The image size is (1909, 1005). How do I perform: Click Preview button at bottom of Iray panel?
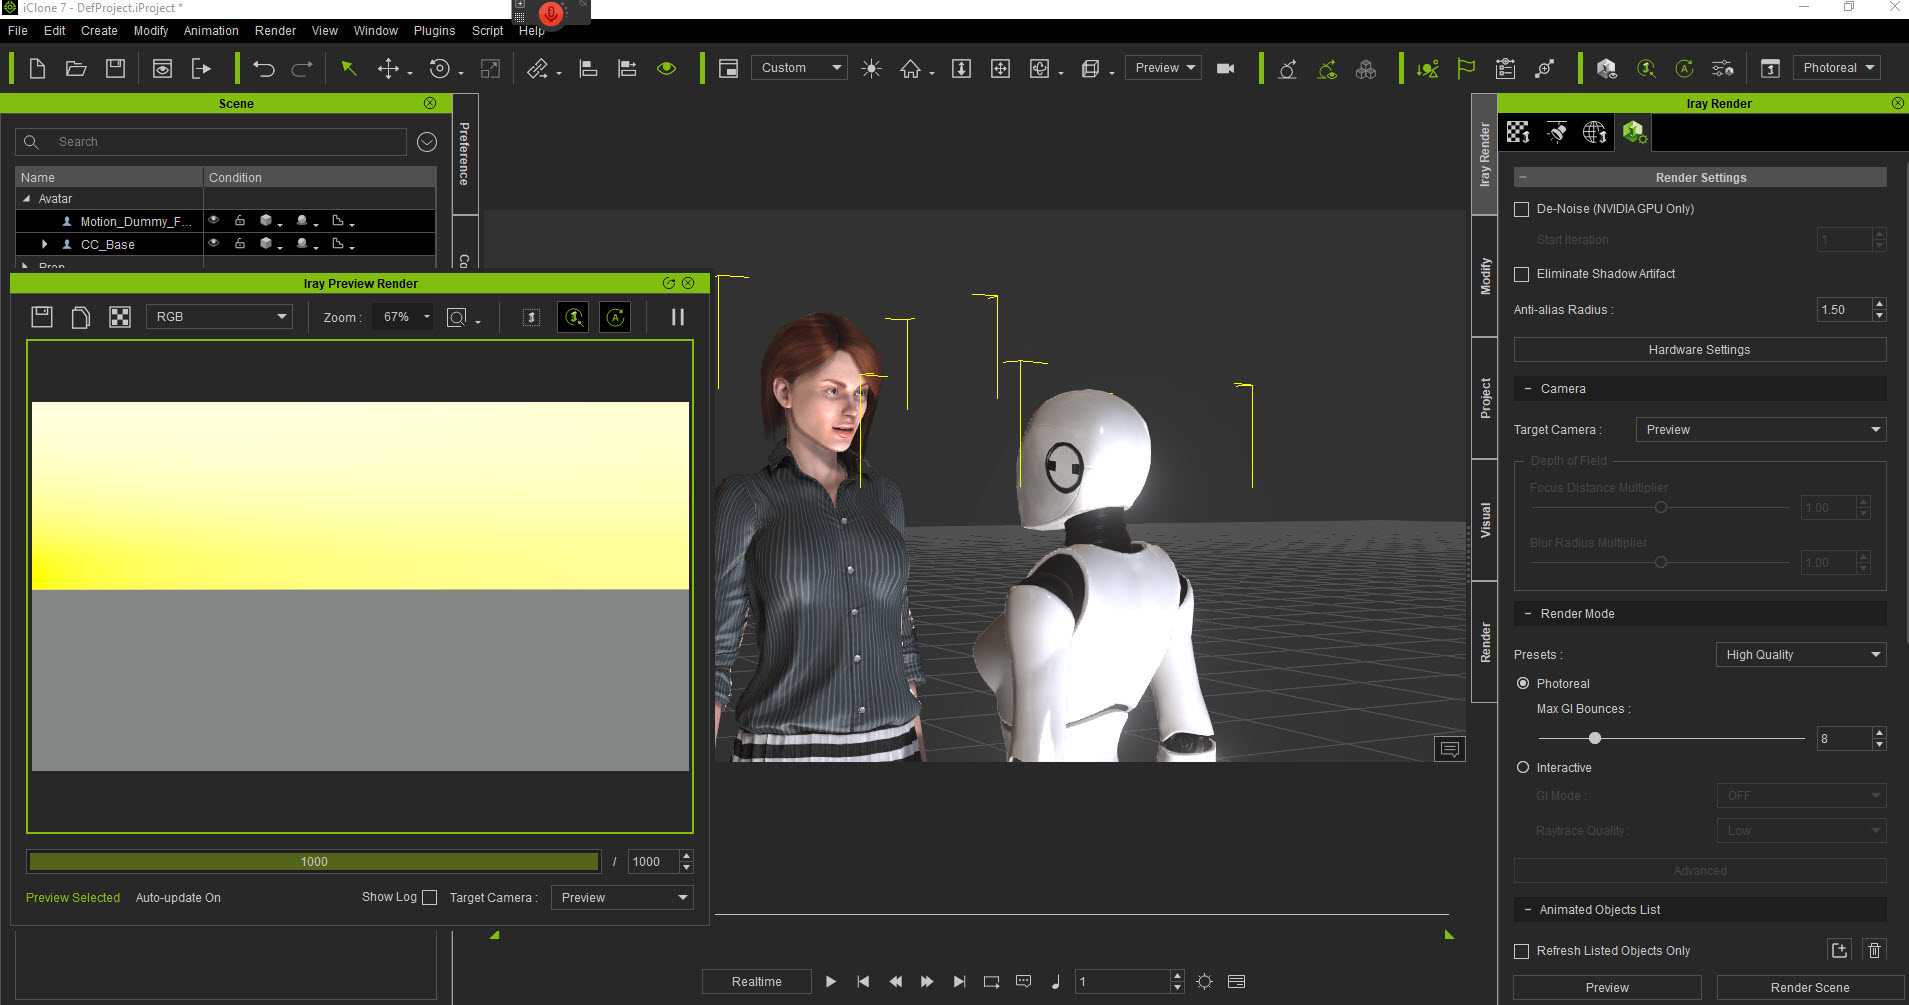1607,988
